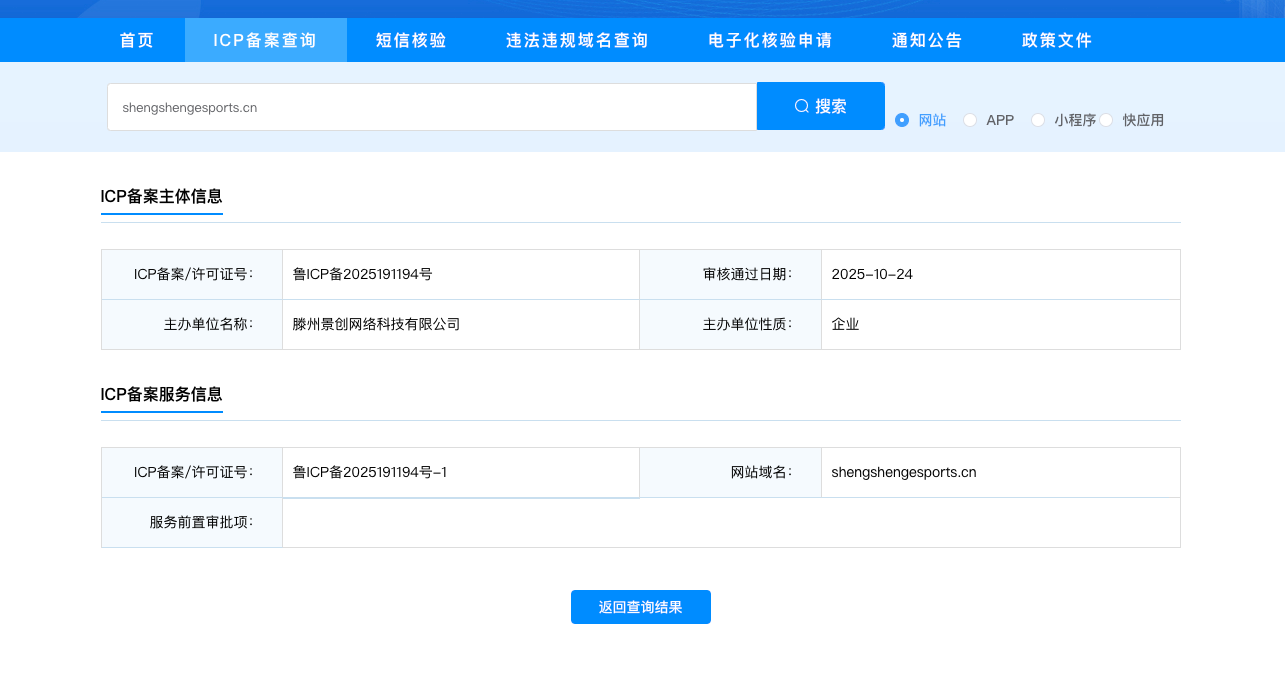
Task: Open the 首页 navigation tab
Action: tap(137, 40)
